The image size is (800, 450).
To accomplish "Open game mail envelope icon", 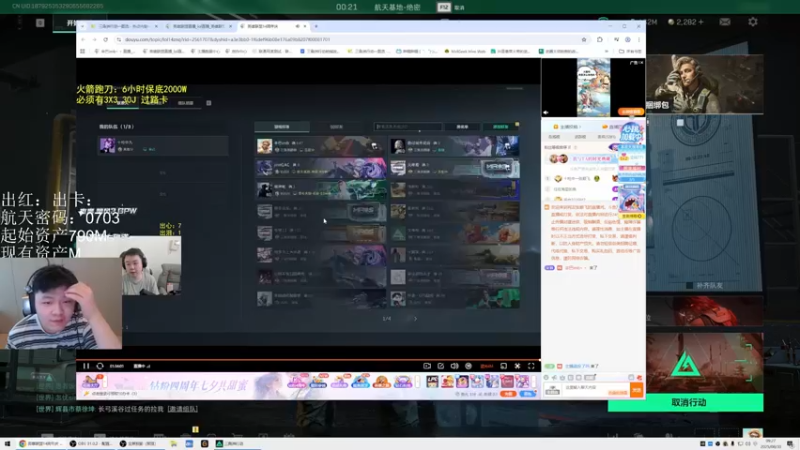I will click(724, 22).
